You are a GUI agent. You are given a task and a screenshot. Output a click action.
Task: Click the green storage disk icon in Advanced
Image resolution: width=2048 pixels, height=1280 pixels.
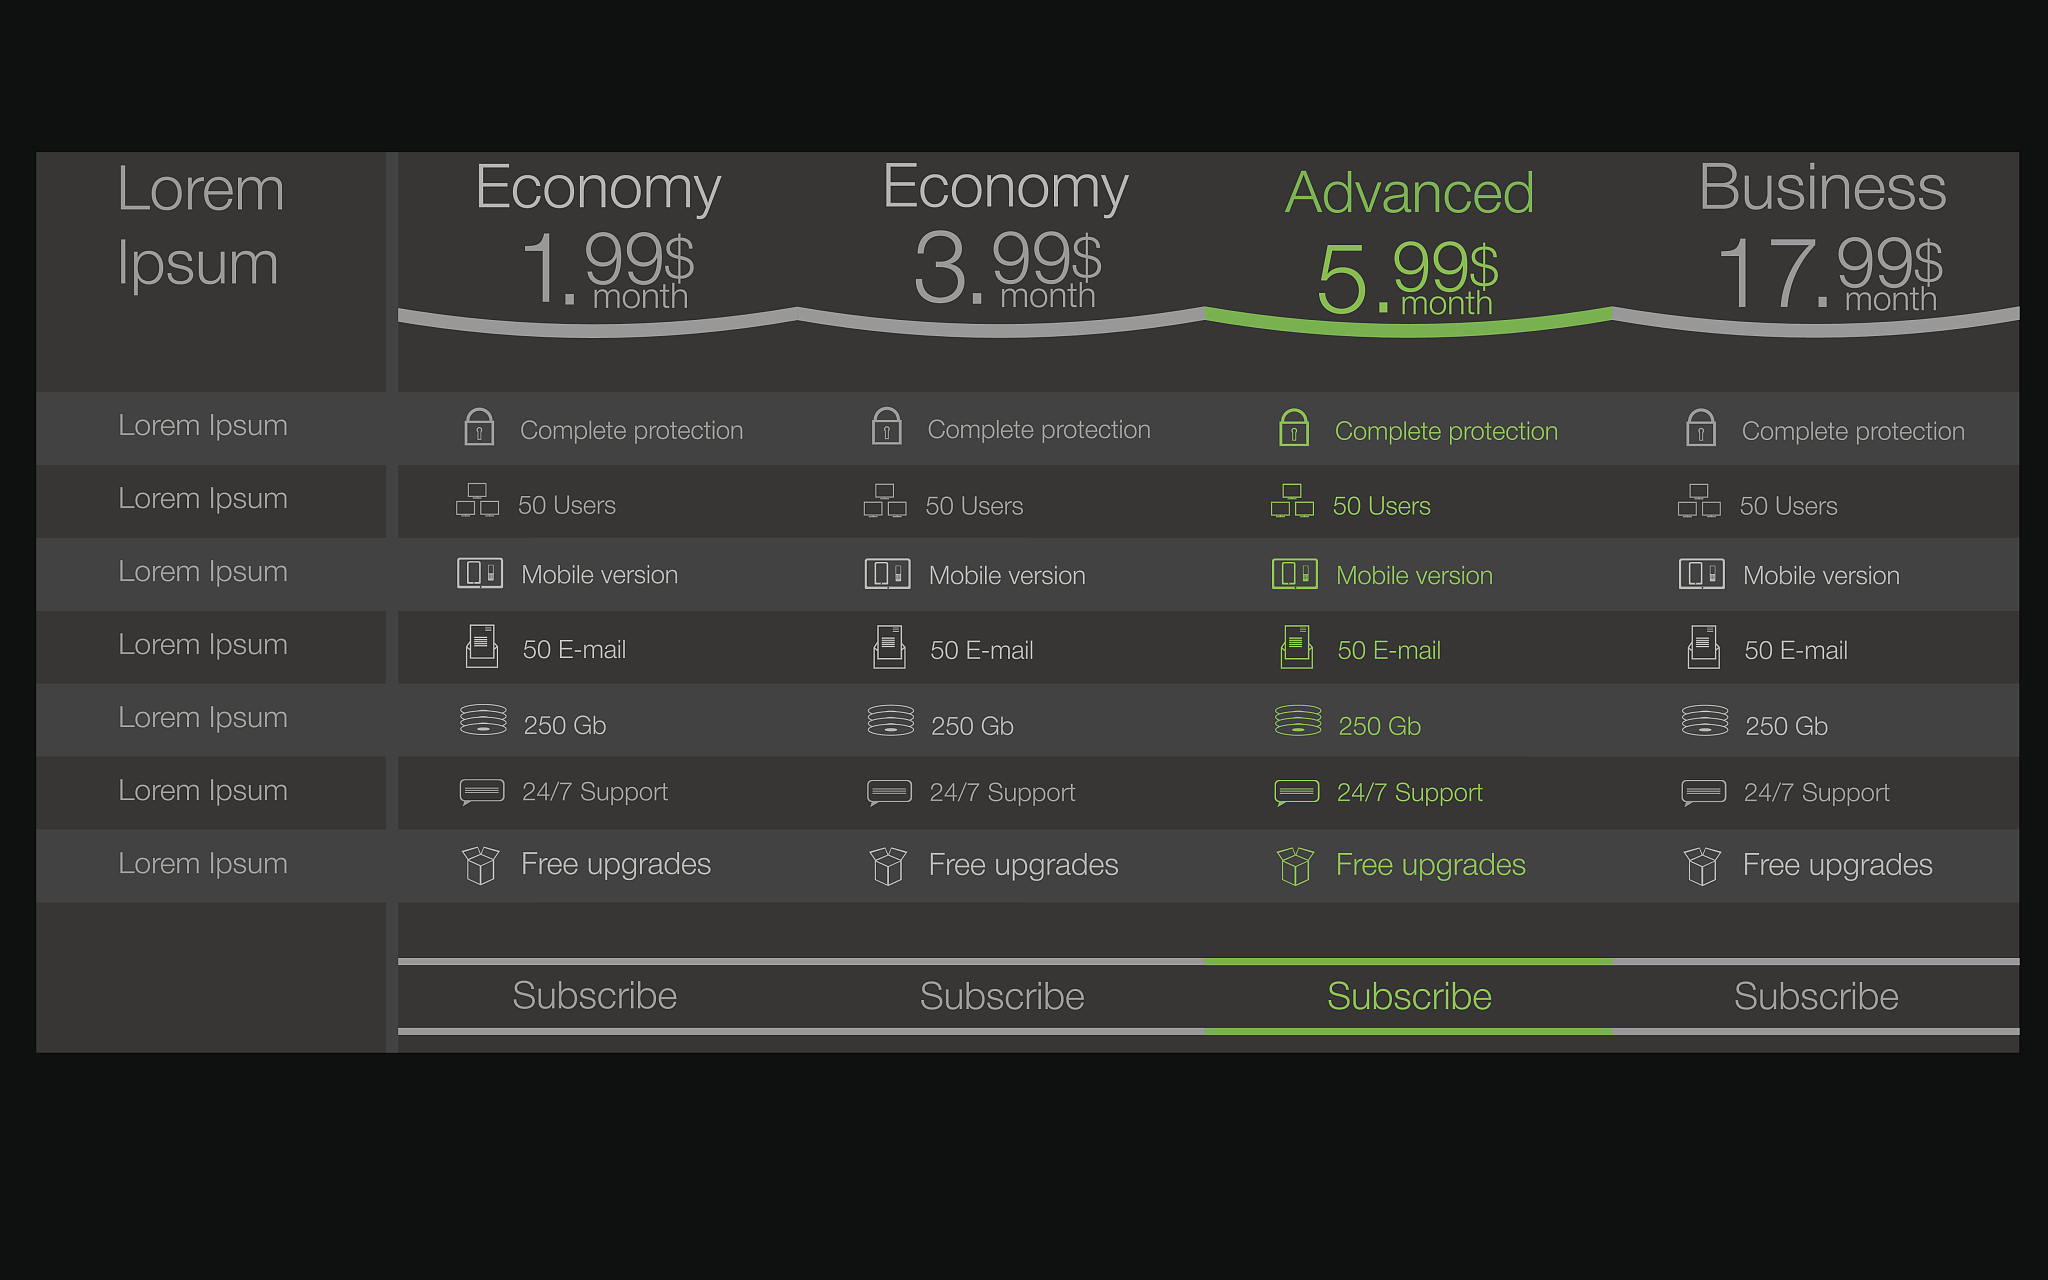[x=1298, y=720]
